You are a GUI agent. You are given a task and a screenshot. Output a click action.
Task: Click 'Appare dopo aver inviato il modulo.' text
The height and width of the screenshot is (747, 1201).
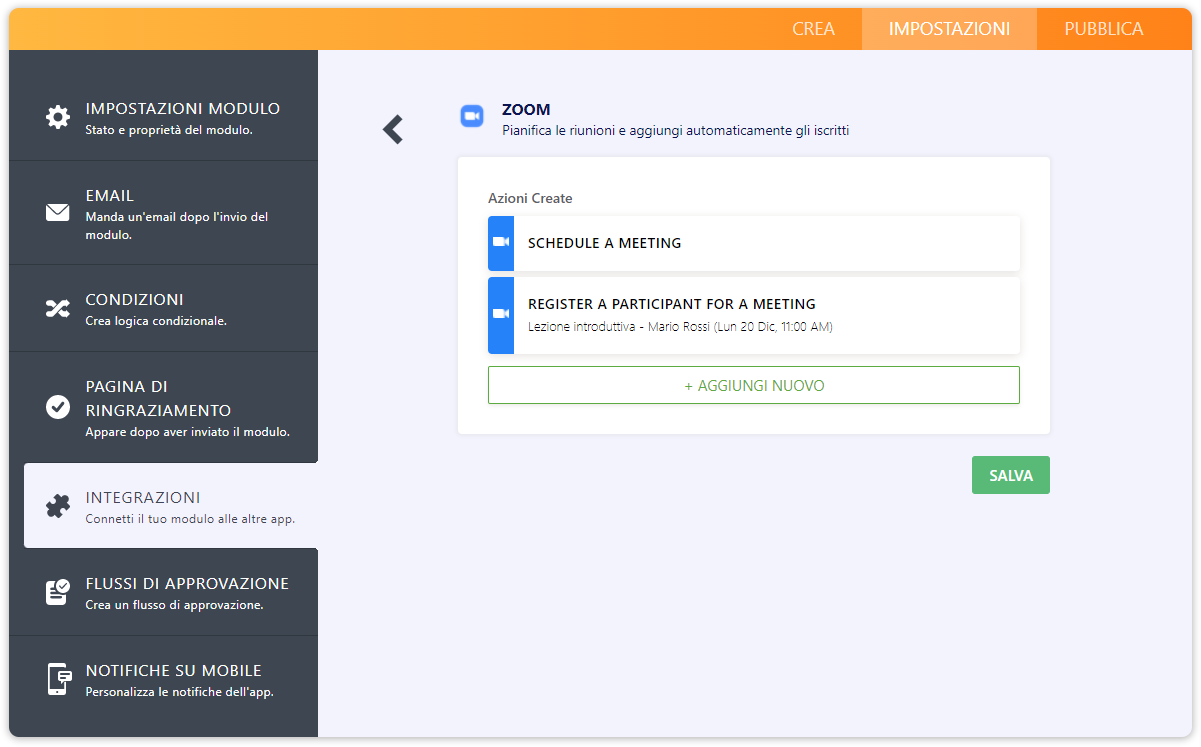pos(188,432)
